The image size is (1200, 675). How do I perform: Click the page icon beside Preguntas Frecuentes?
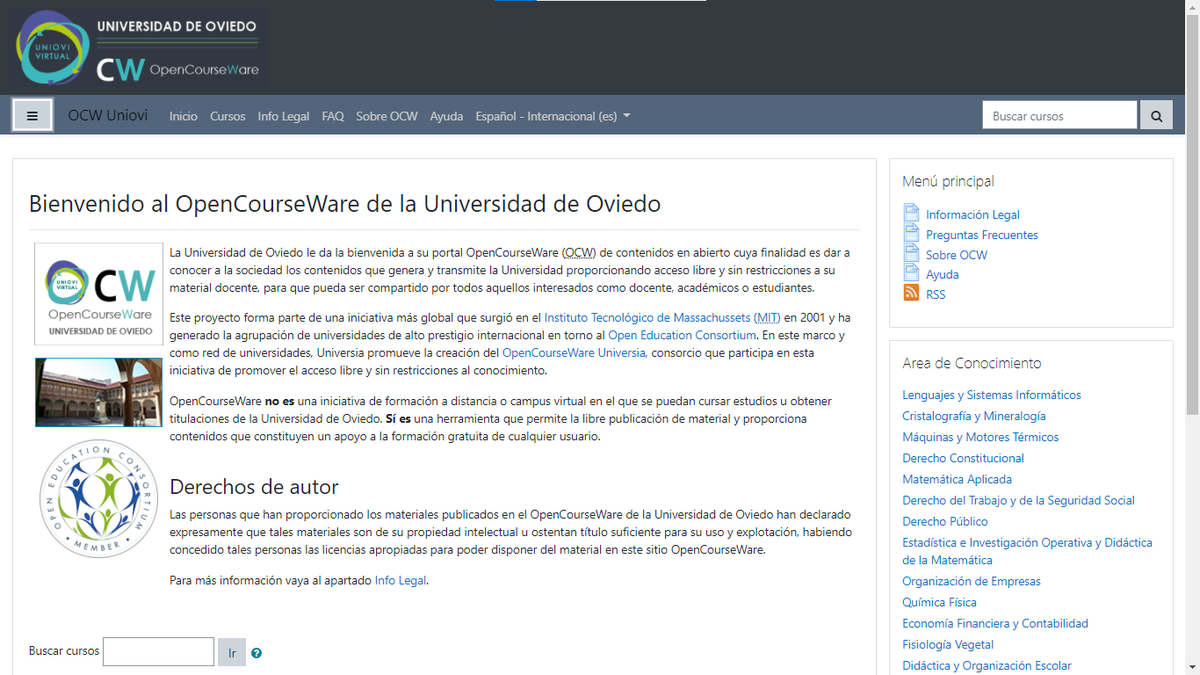[x=911, y=234]
